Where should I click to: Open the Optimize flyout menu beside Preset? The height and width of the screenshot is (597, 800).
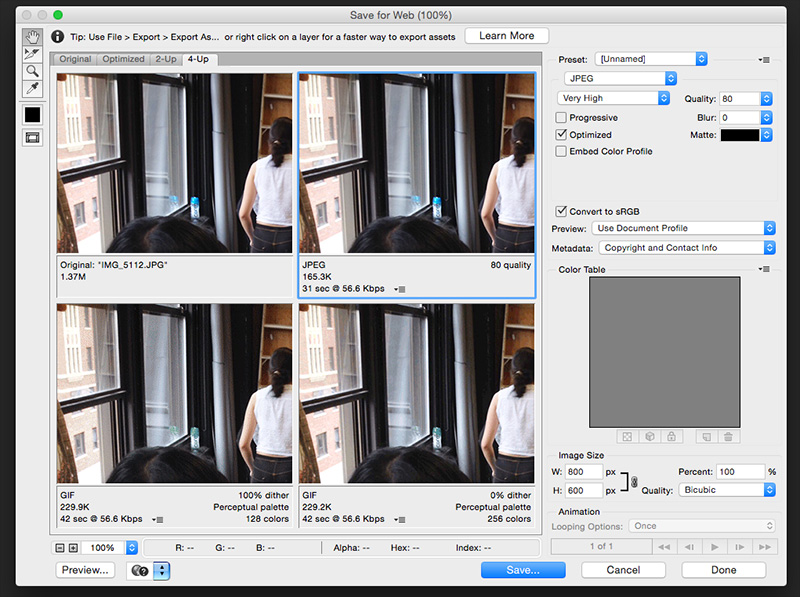point(765,60)
